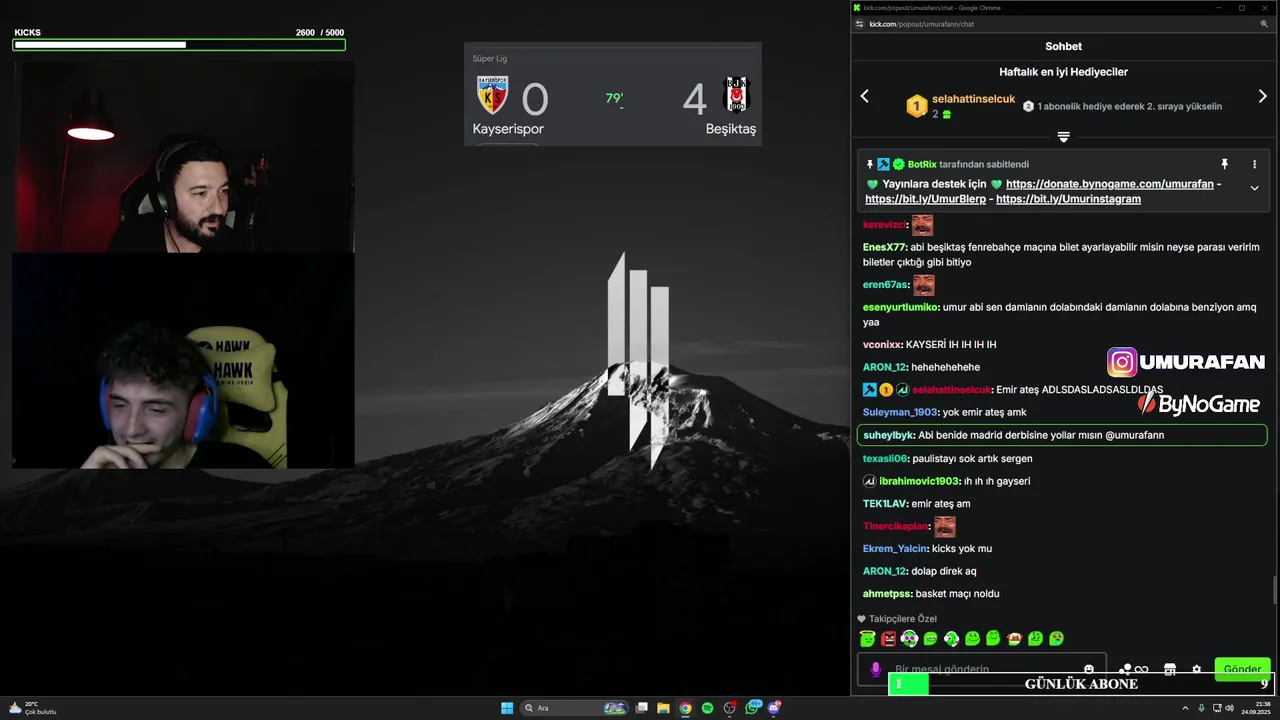Viewport: 1280px width, 720px height.
Task: Open the emoji picker in message field
Action: [x=1089, y=669]
